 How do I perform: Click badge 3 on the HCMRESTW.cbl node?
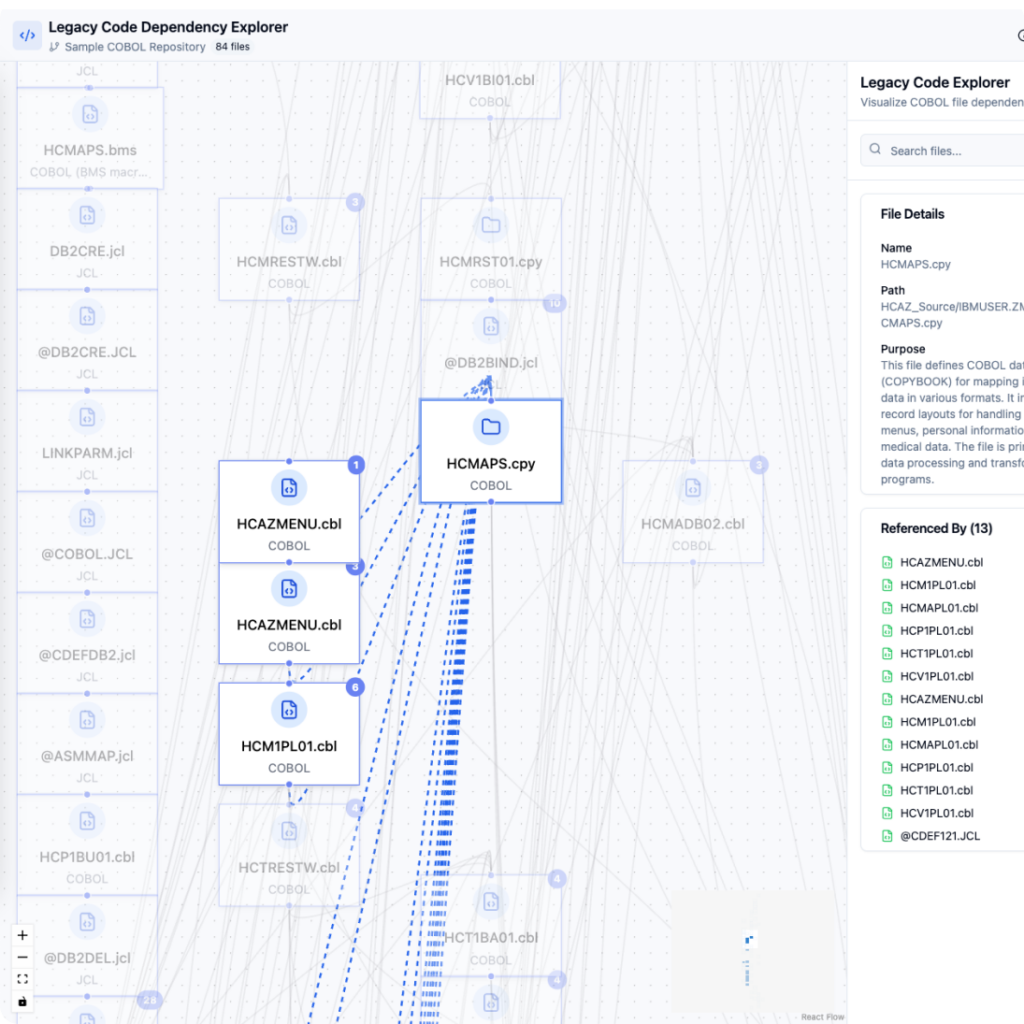coord(355,202)
